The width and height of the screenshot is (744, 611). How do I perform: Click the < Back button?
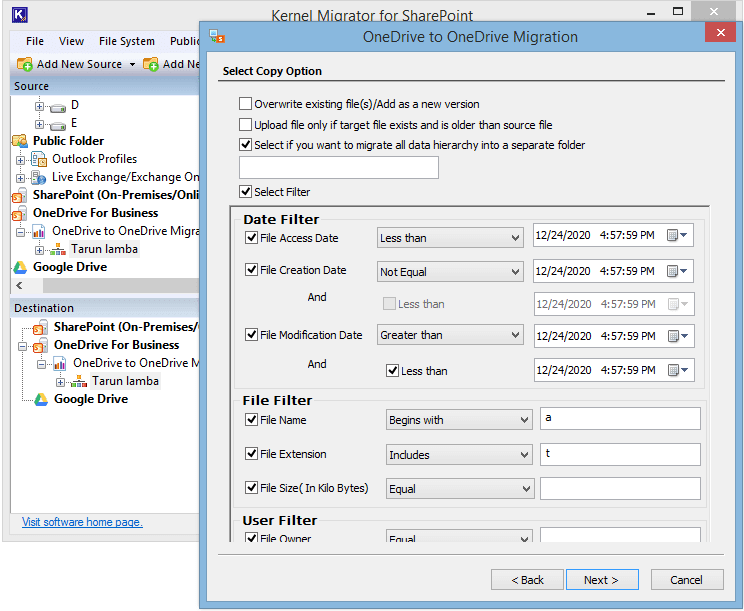[527, 580]
